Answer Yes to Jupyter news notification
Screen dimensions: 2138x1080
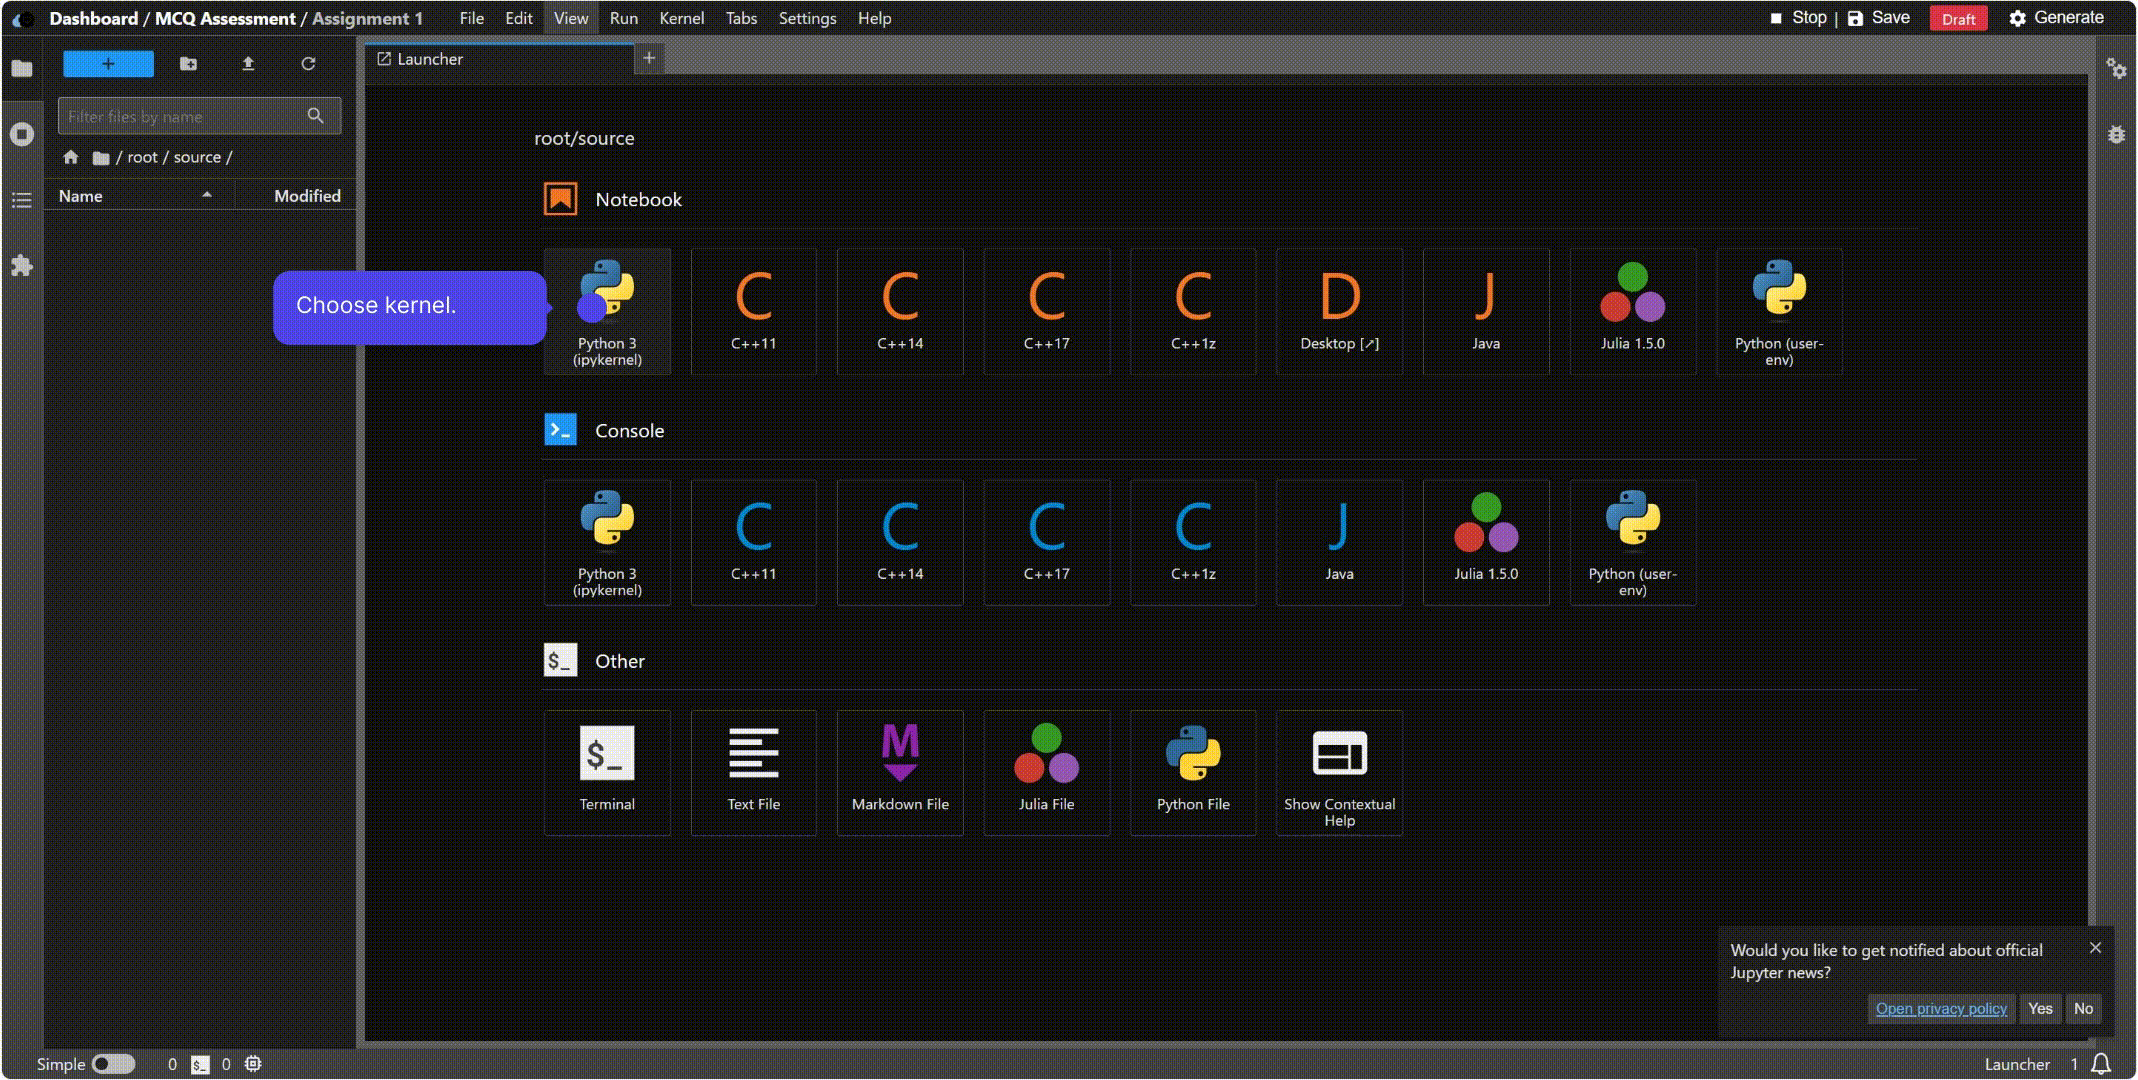[2040, 1008]
